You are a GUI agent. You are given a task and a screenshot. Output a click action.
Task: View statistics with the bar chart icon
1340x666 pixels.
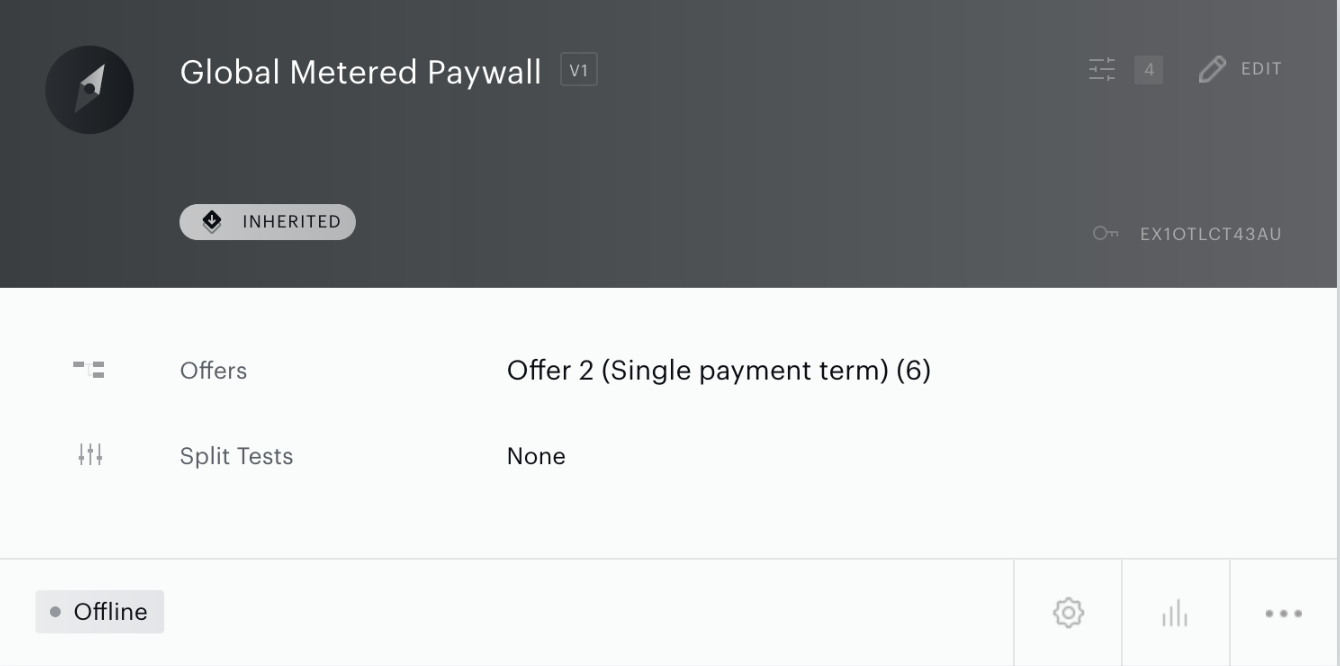(1175, 612)
